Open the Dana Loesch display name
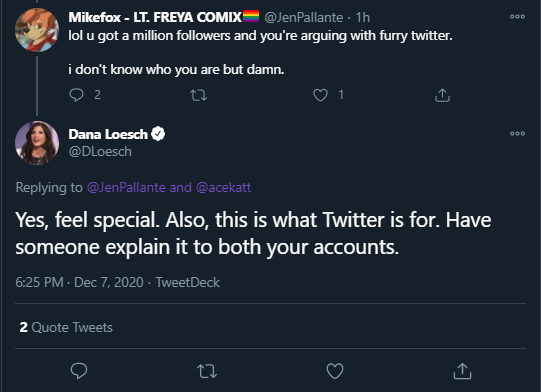The image size is (541, 392). click(x=108, y=134)
